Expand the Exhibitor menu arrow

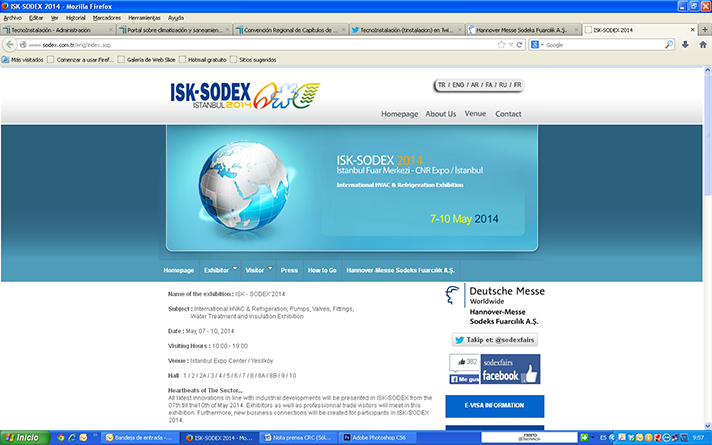click(x=235, y=268)
